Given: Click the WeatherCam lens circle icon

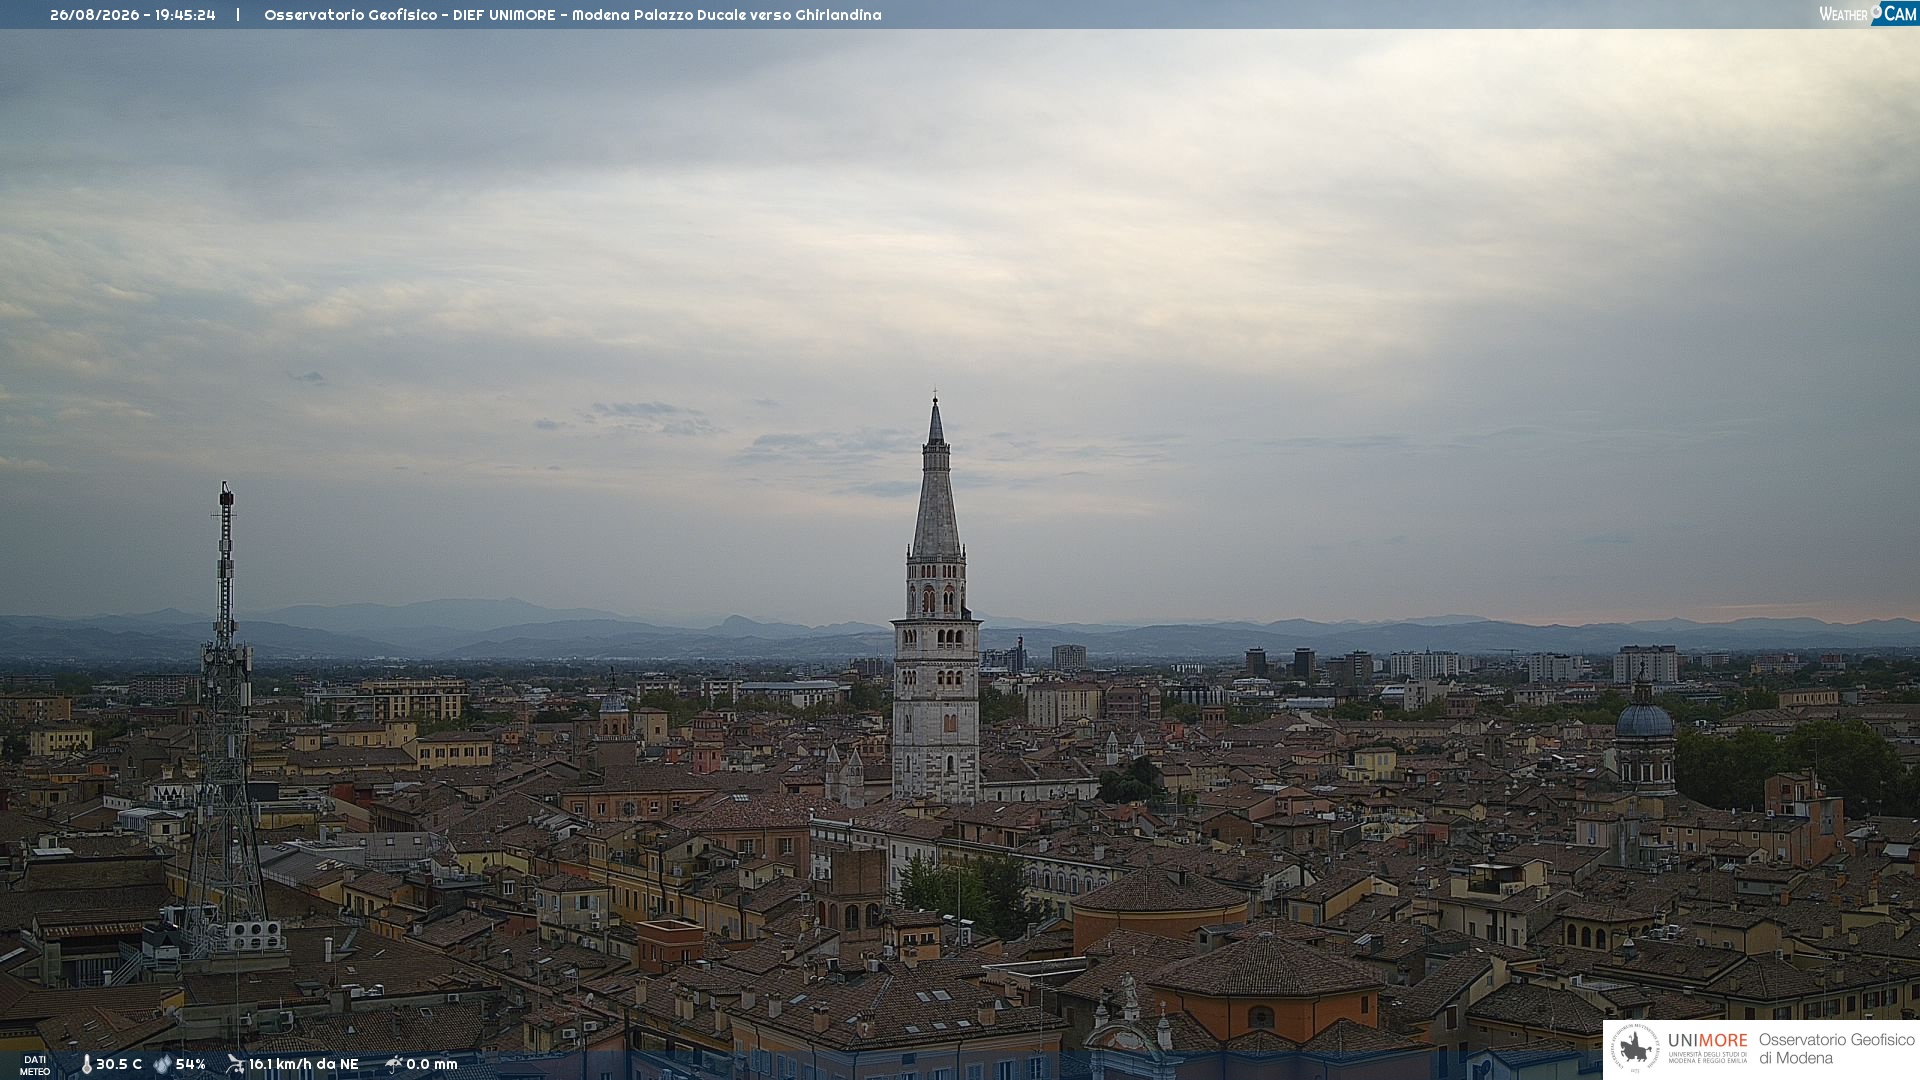Looking at the screenshot, I should point(1876,11).
